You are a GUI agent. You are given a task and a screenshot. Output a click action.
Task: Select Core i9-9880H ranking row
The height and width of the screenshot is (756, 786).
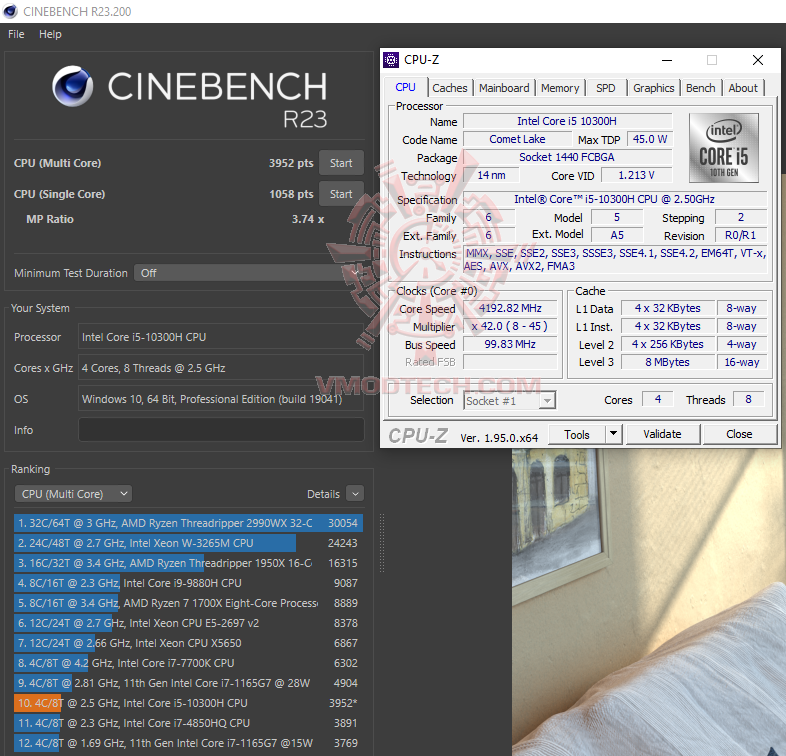(x=188, y=583)
